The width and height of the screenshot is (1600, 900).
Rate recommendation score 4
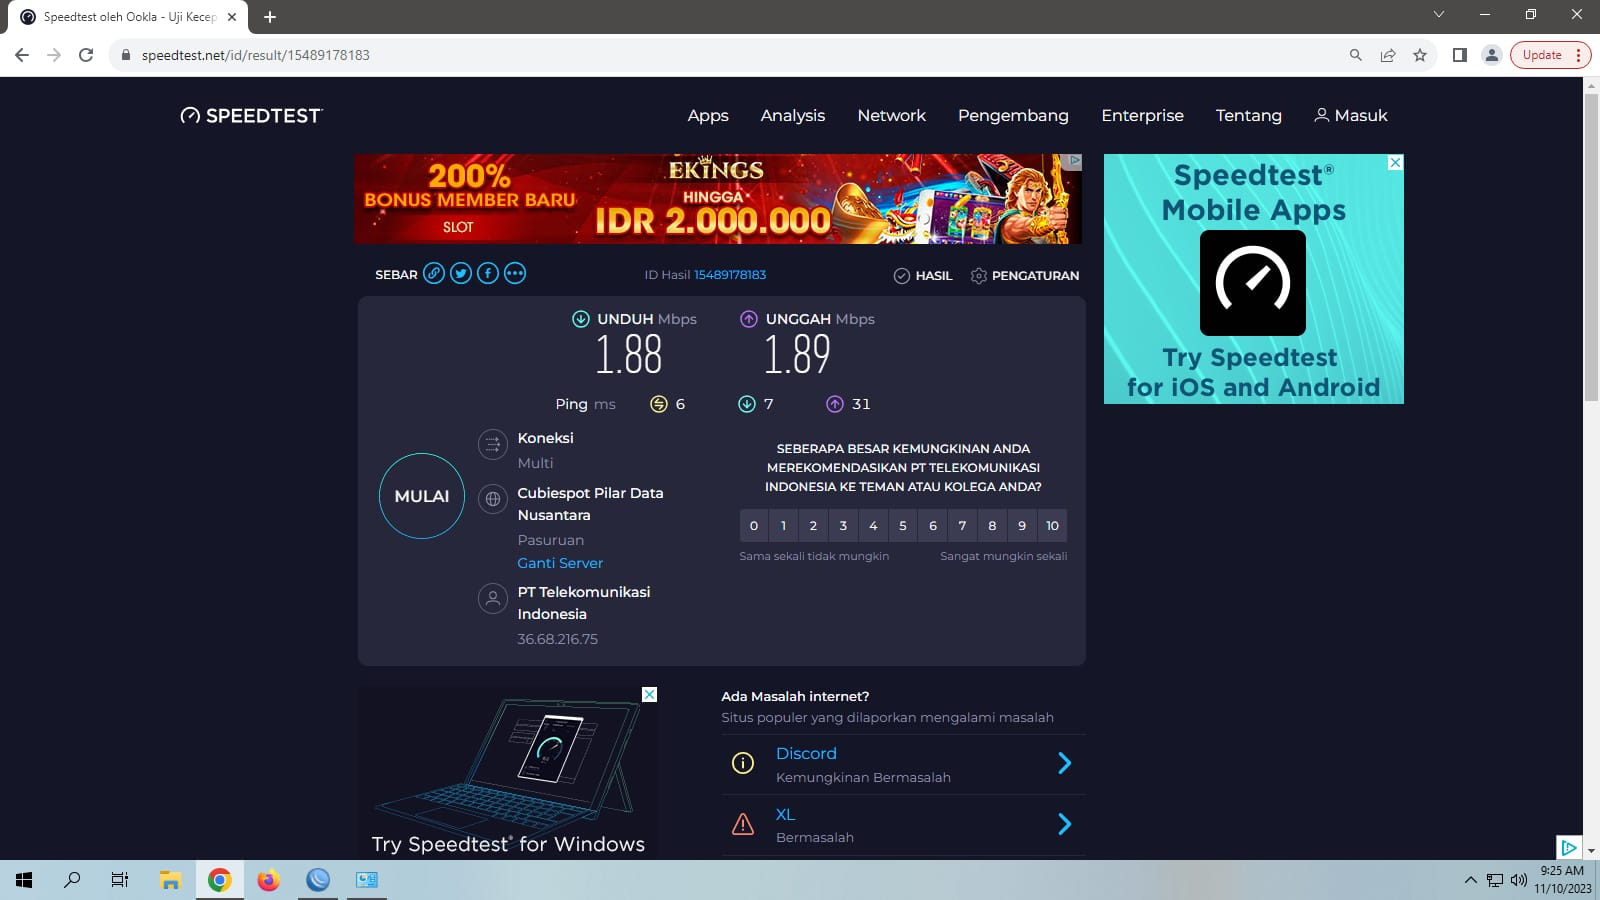click(873, 526)
